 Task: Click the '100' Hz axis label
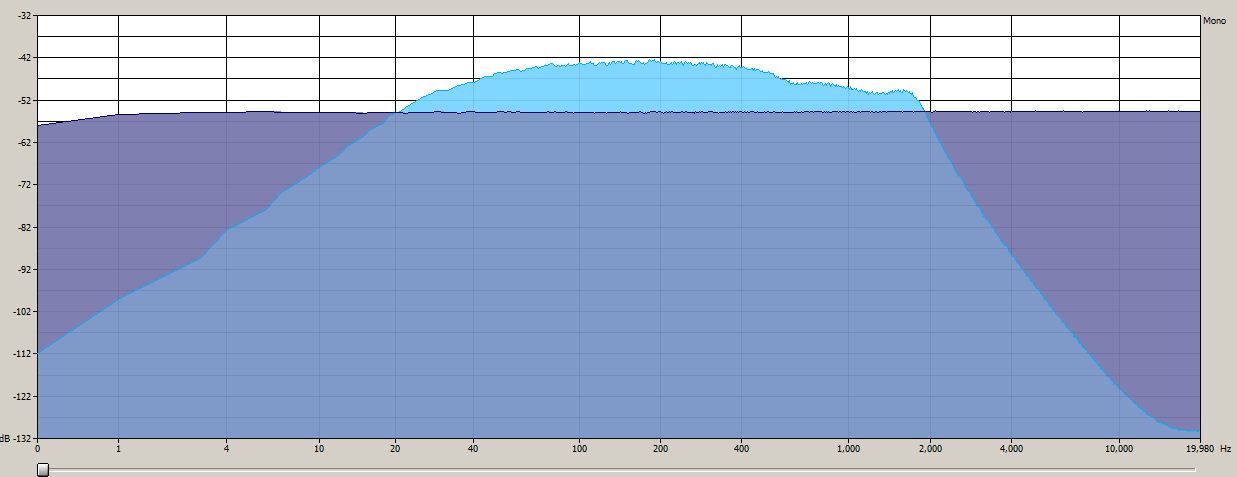pos(579,449)
